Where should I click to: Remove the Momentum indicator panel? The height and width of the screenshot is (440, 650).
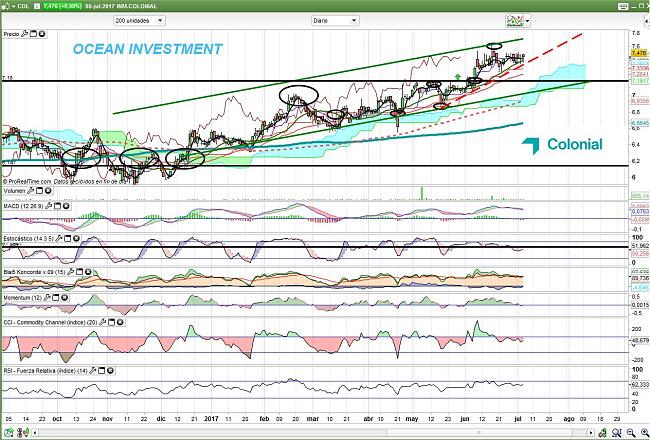pos(64,298)
